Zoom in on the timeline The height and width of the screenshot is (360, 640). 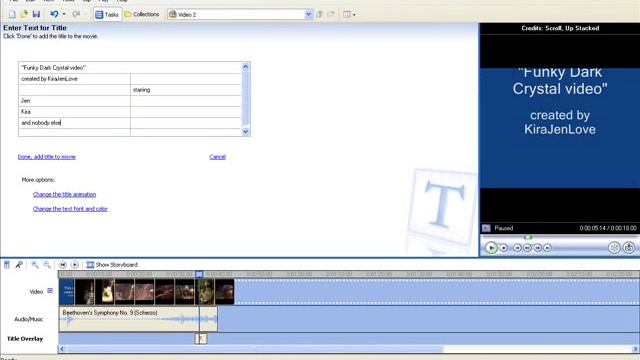pyautogui.click(x=35, y=265)
